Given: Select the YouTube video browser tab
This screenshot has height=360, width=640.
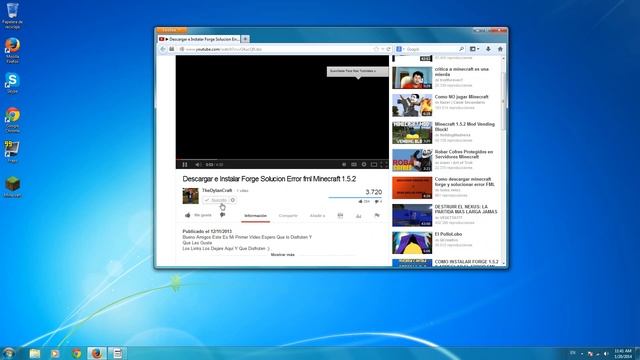Looking at the screenshot, I should [199, 39].
